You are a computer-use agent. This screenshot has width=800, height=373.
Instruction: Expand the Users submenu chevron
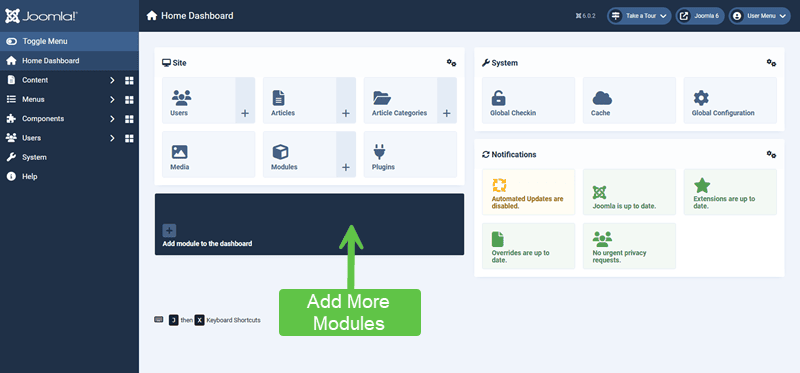pos(112,138)
